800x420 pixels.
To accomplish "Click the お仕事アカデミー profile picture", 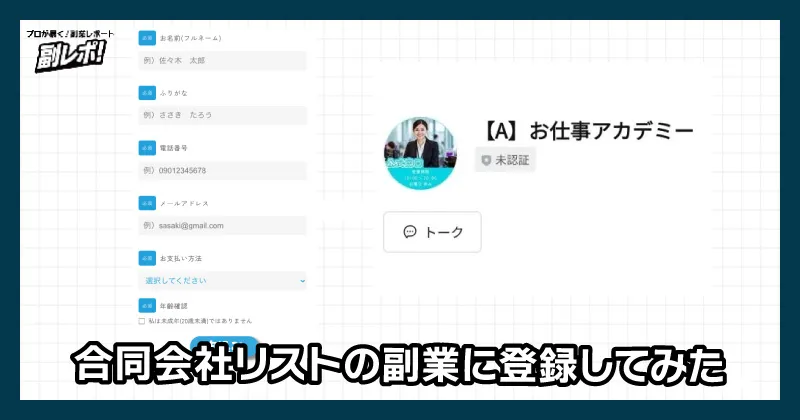I will tap(420, 154).
